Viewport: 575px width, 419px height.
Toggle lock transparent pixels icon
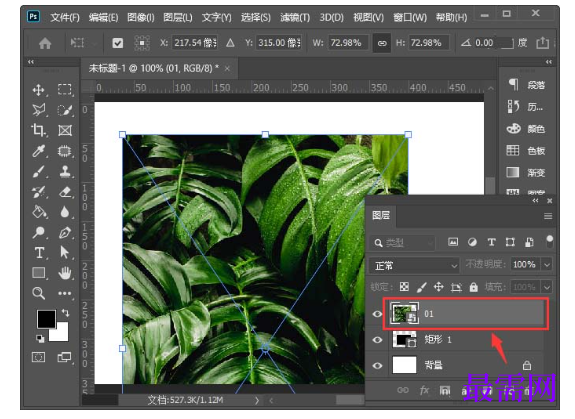point(404,287)
